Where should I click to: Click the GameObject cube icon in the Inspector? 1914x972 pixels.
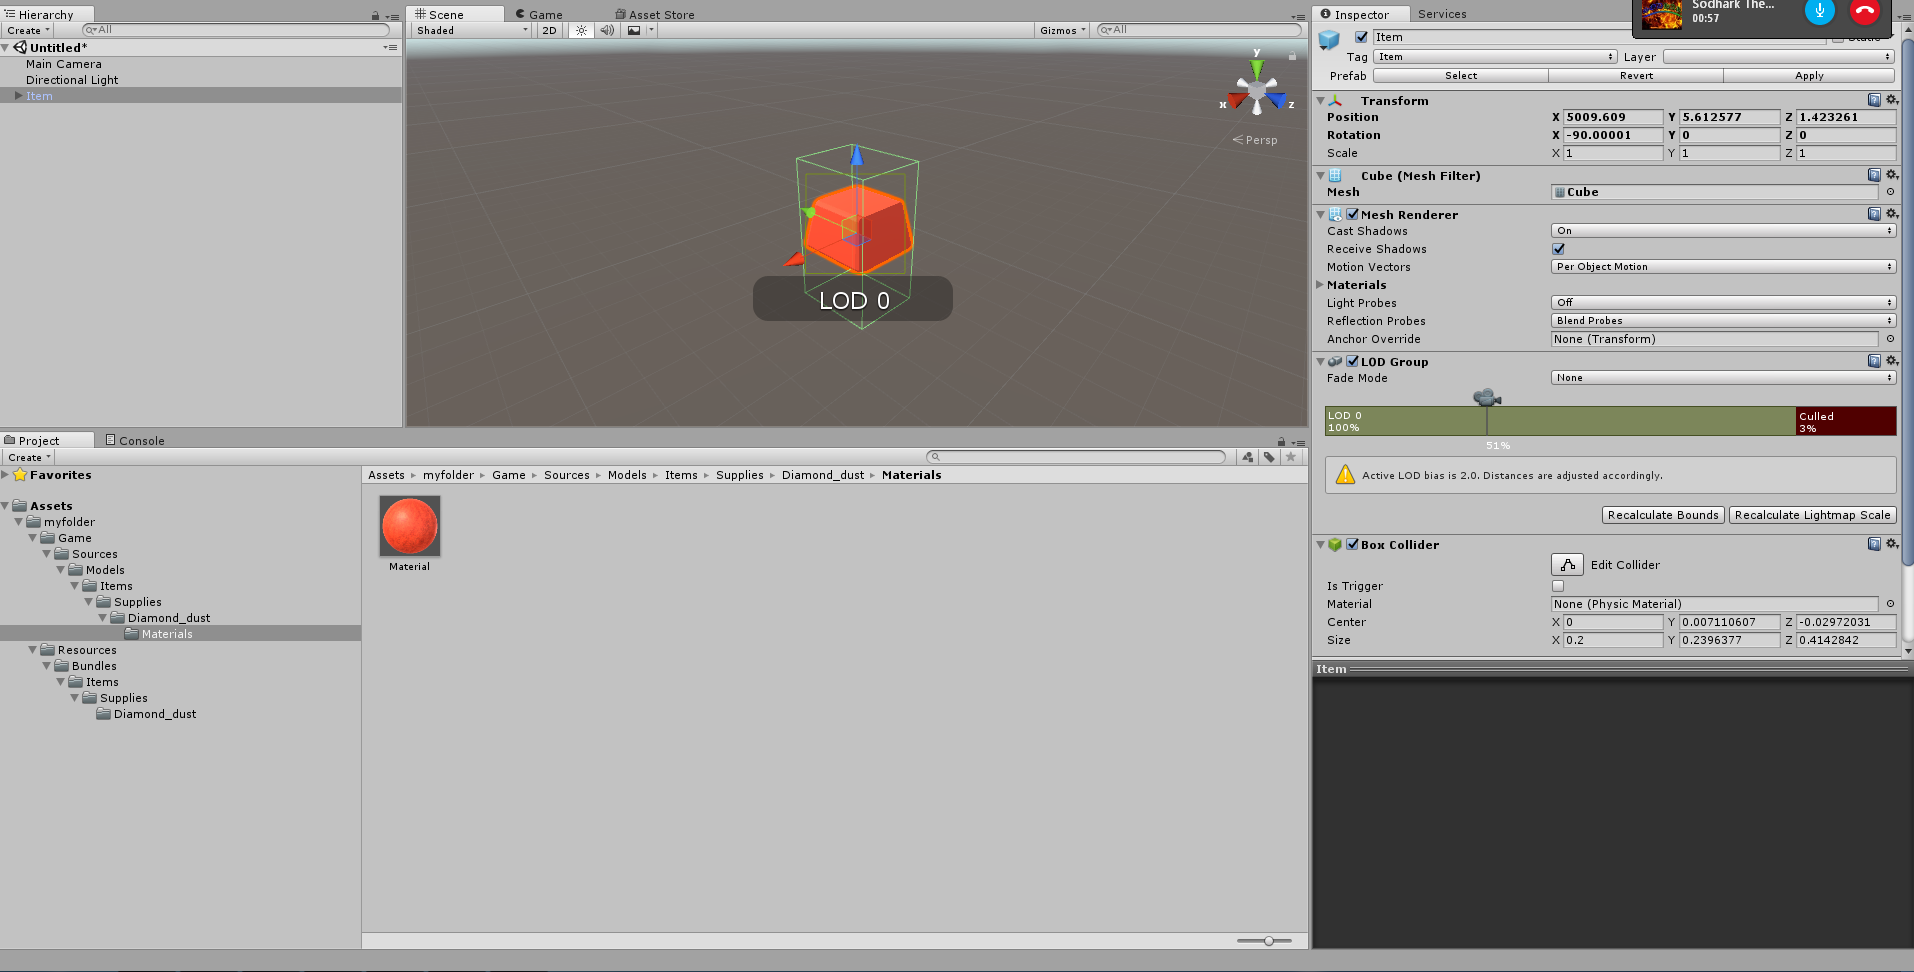(x=1329, y=40)
